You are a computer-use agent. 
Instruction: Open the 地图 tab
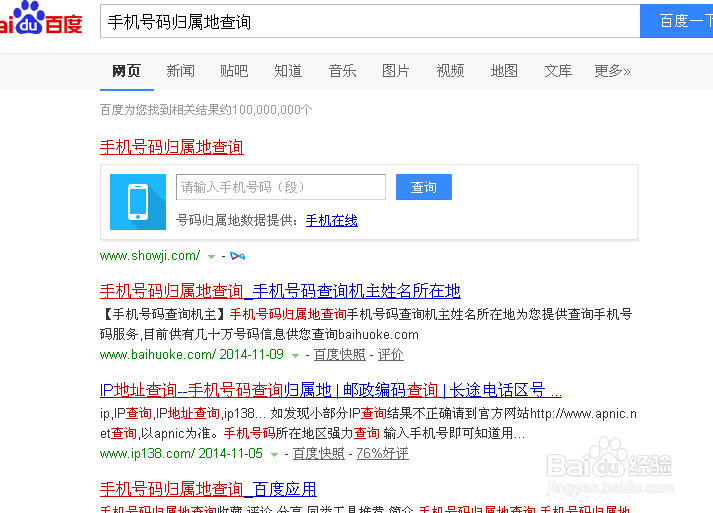tap(504, 71)
